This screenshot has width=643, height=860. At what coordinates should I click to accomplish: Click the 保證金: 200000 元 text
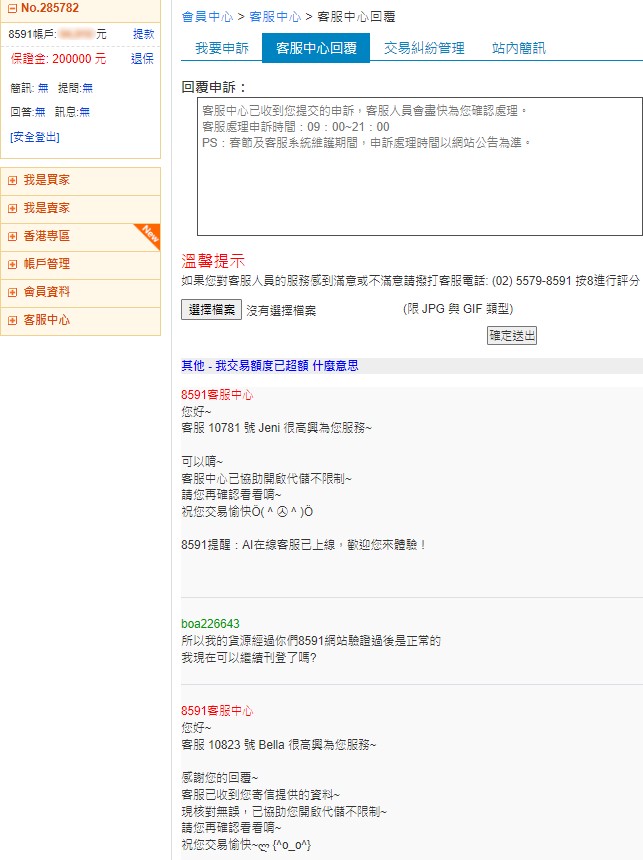coord(58,59)
